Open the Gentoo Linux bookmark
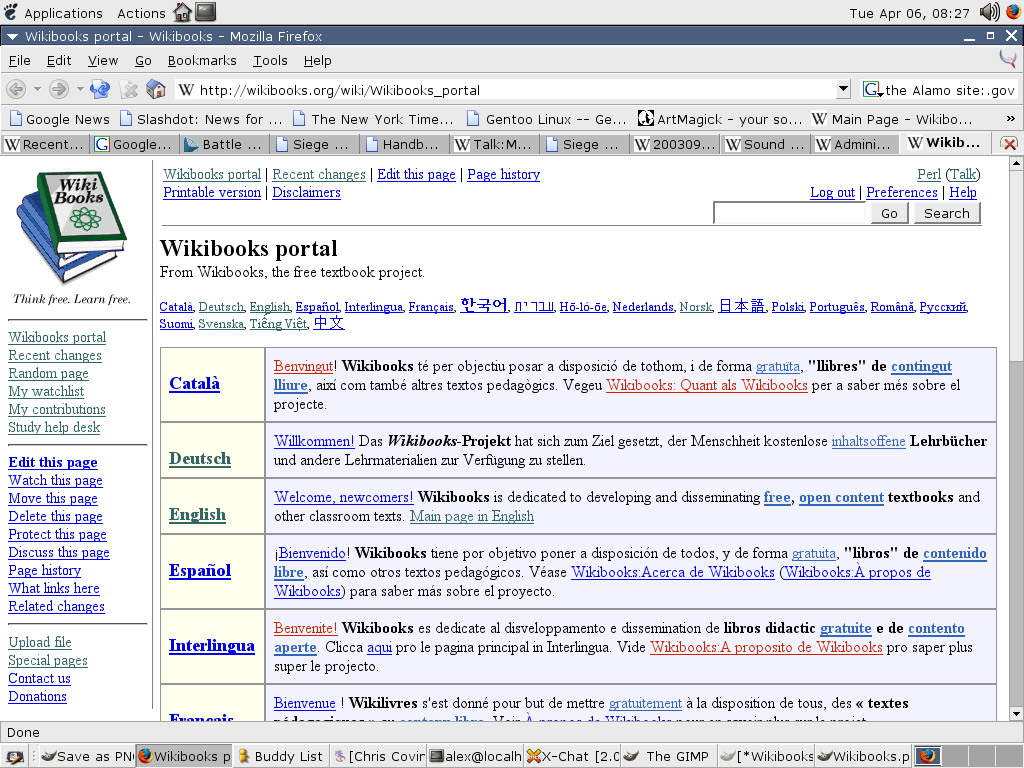Viewport: 1024px width, 768px height. (x=547, y=119)
